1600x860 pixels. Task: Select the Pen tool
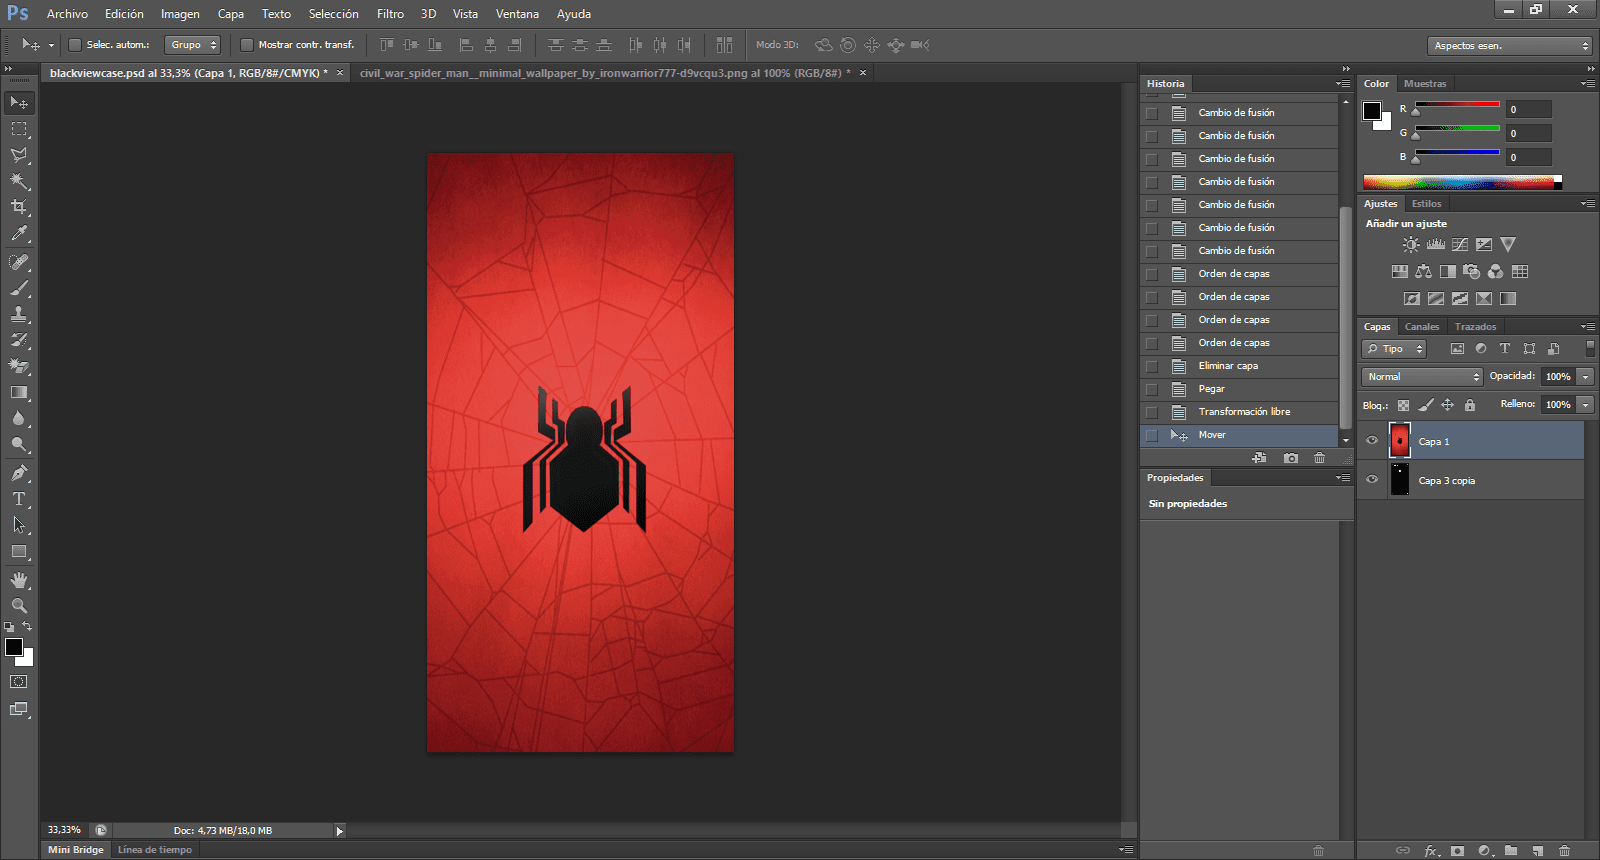[19, 473]
